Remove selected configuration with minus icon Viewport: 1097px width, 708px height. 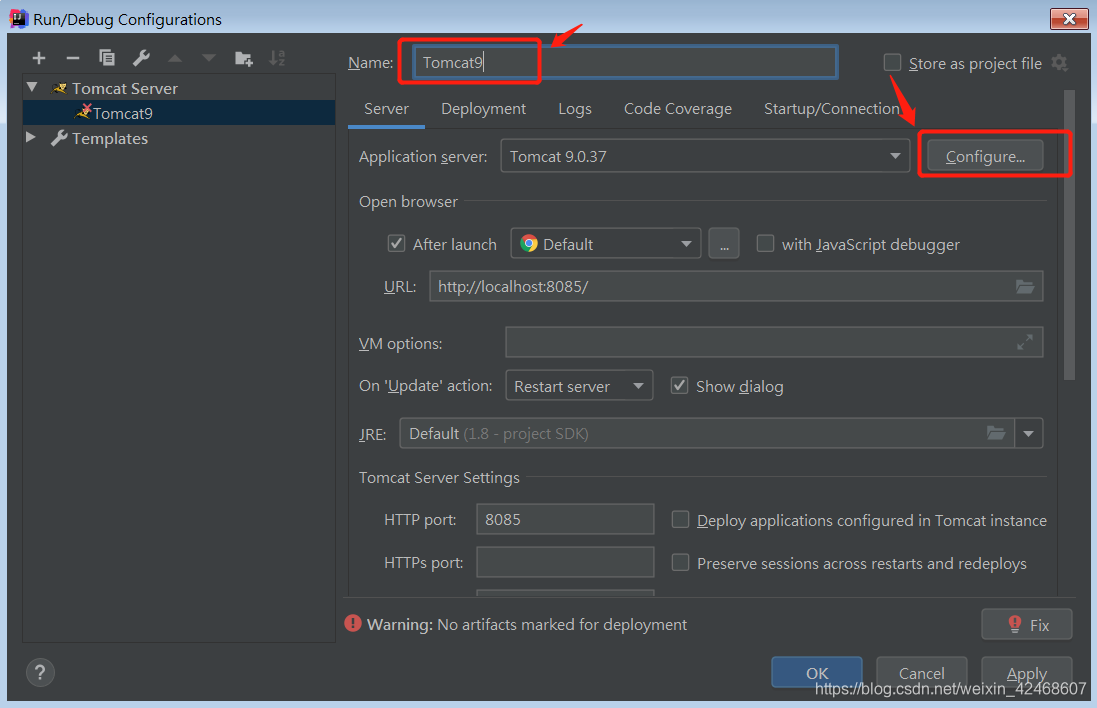pyautogui.click(x=73, y=58)
